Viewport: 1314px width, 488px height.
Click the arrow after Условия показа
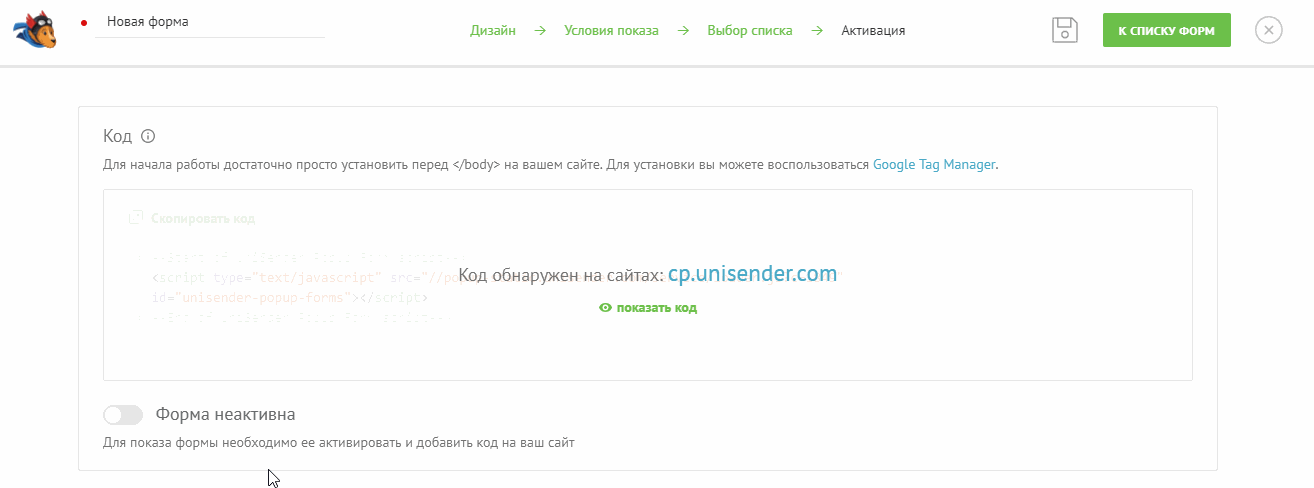pos(683,31)
